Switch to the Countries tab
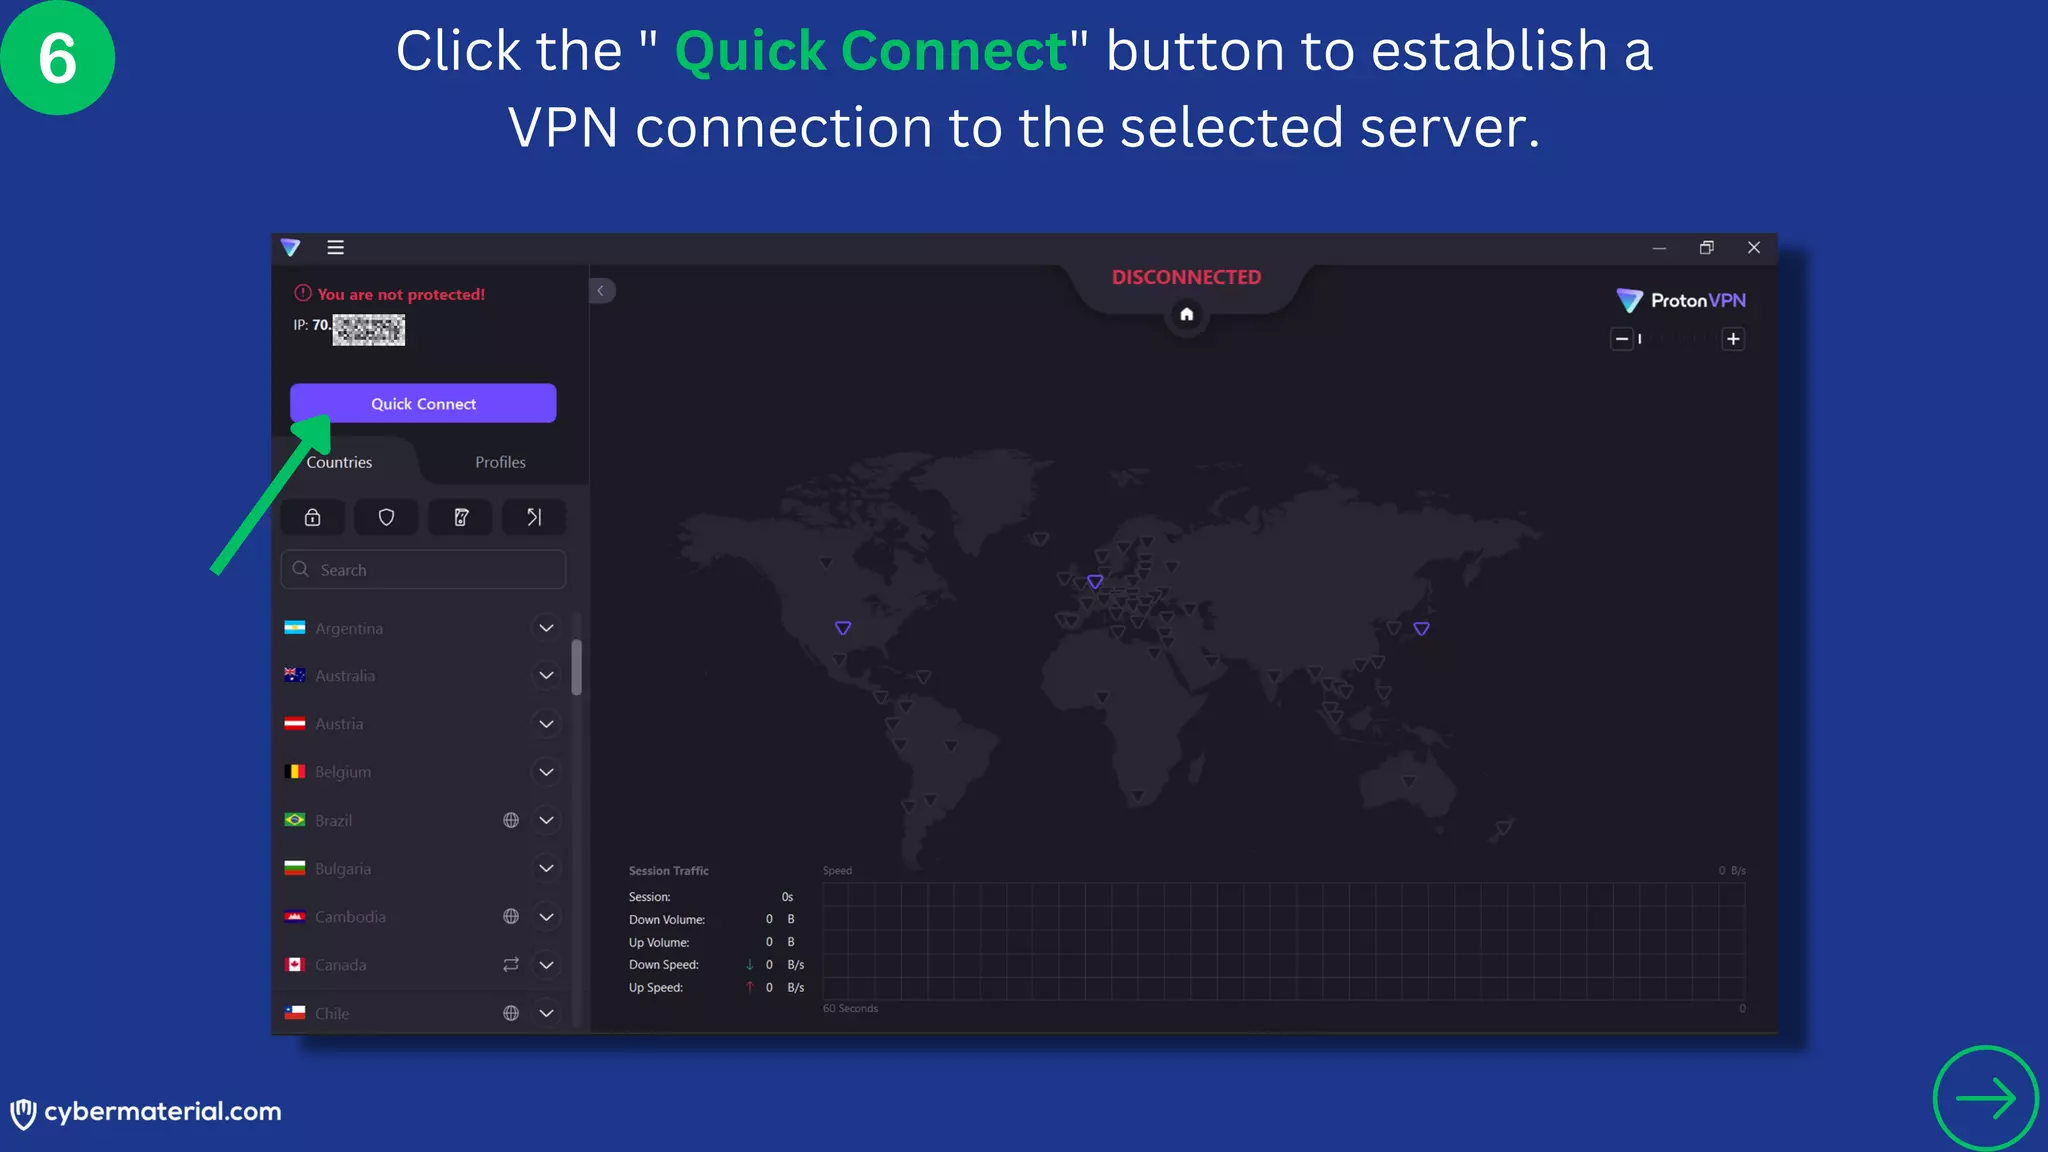 coord(339,462)
